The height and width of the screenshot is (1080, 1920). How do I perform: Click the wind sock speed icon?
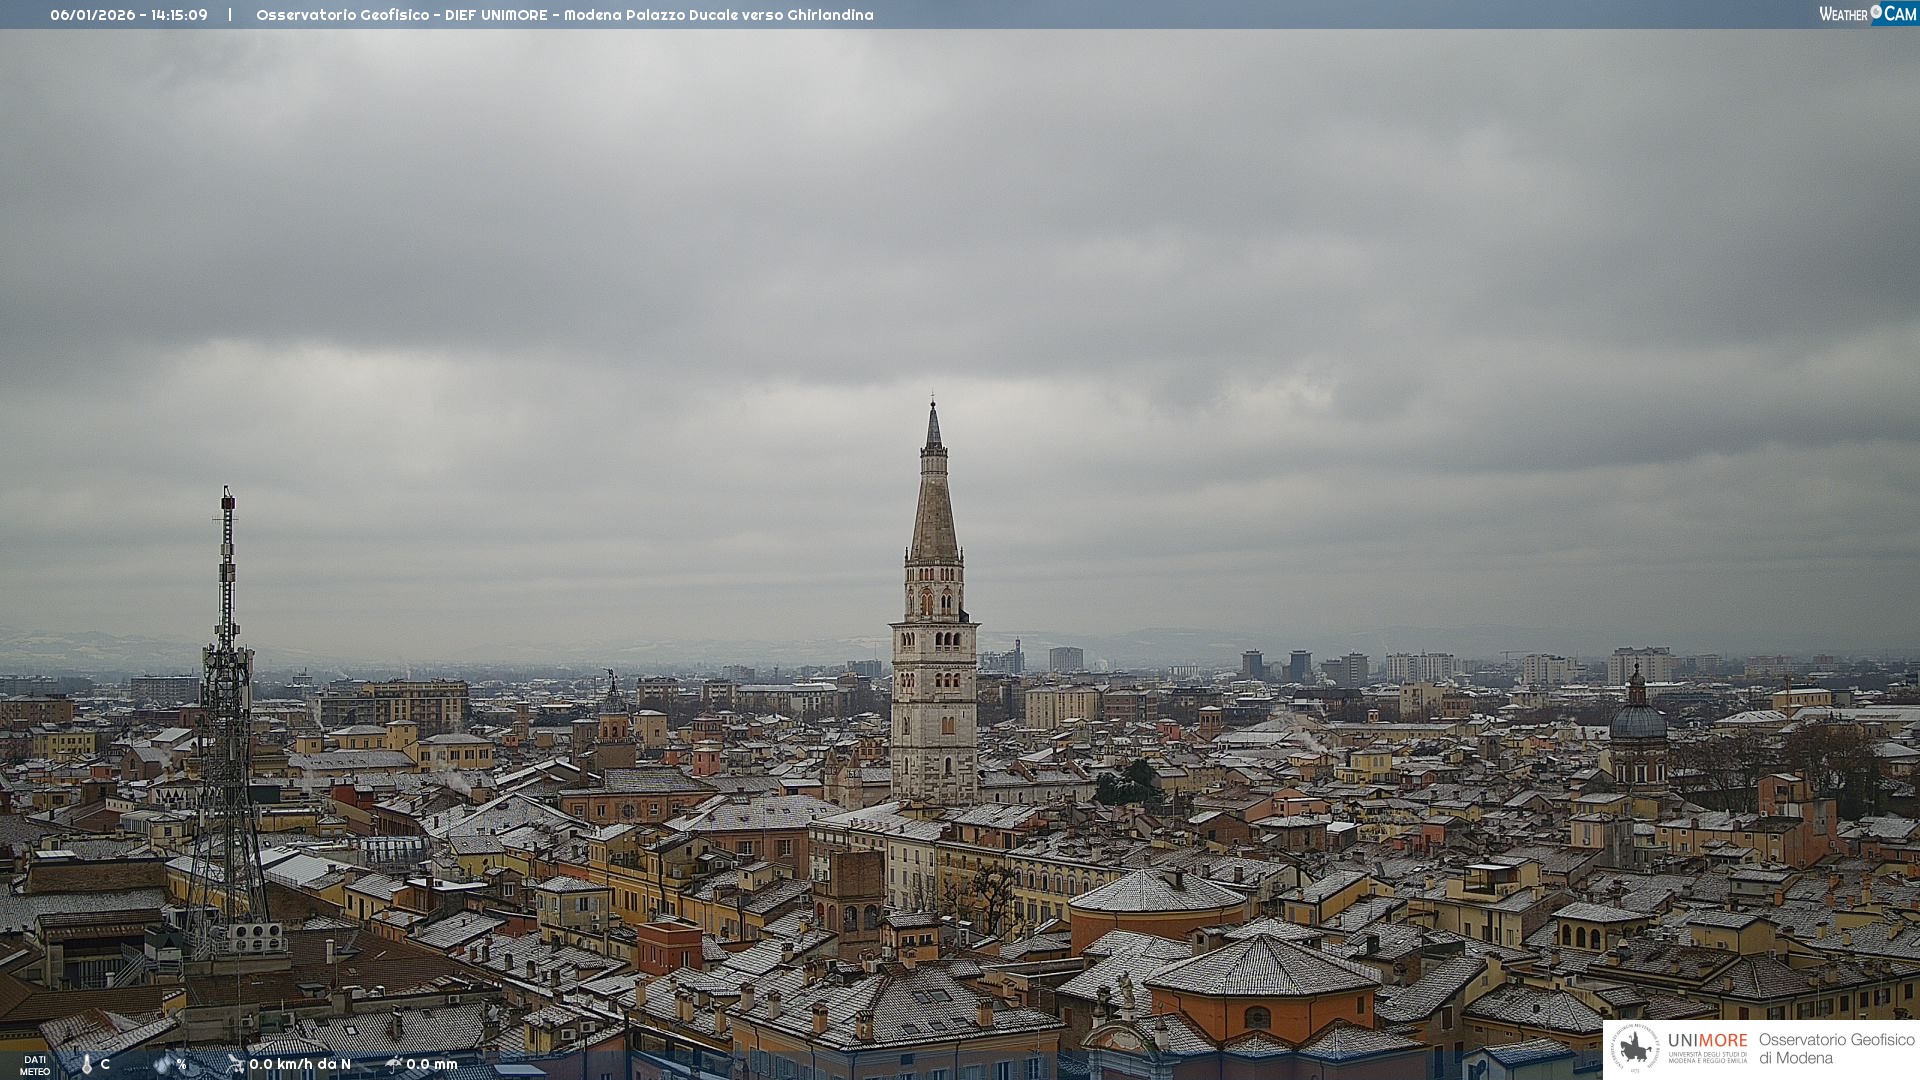pos(235,1064)
